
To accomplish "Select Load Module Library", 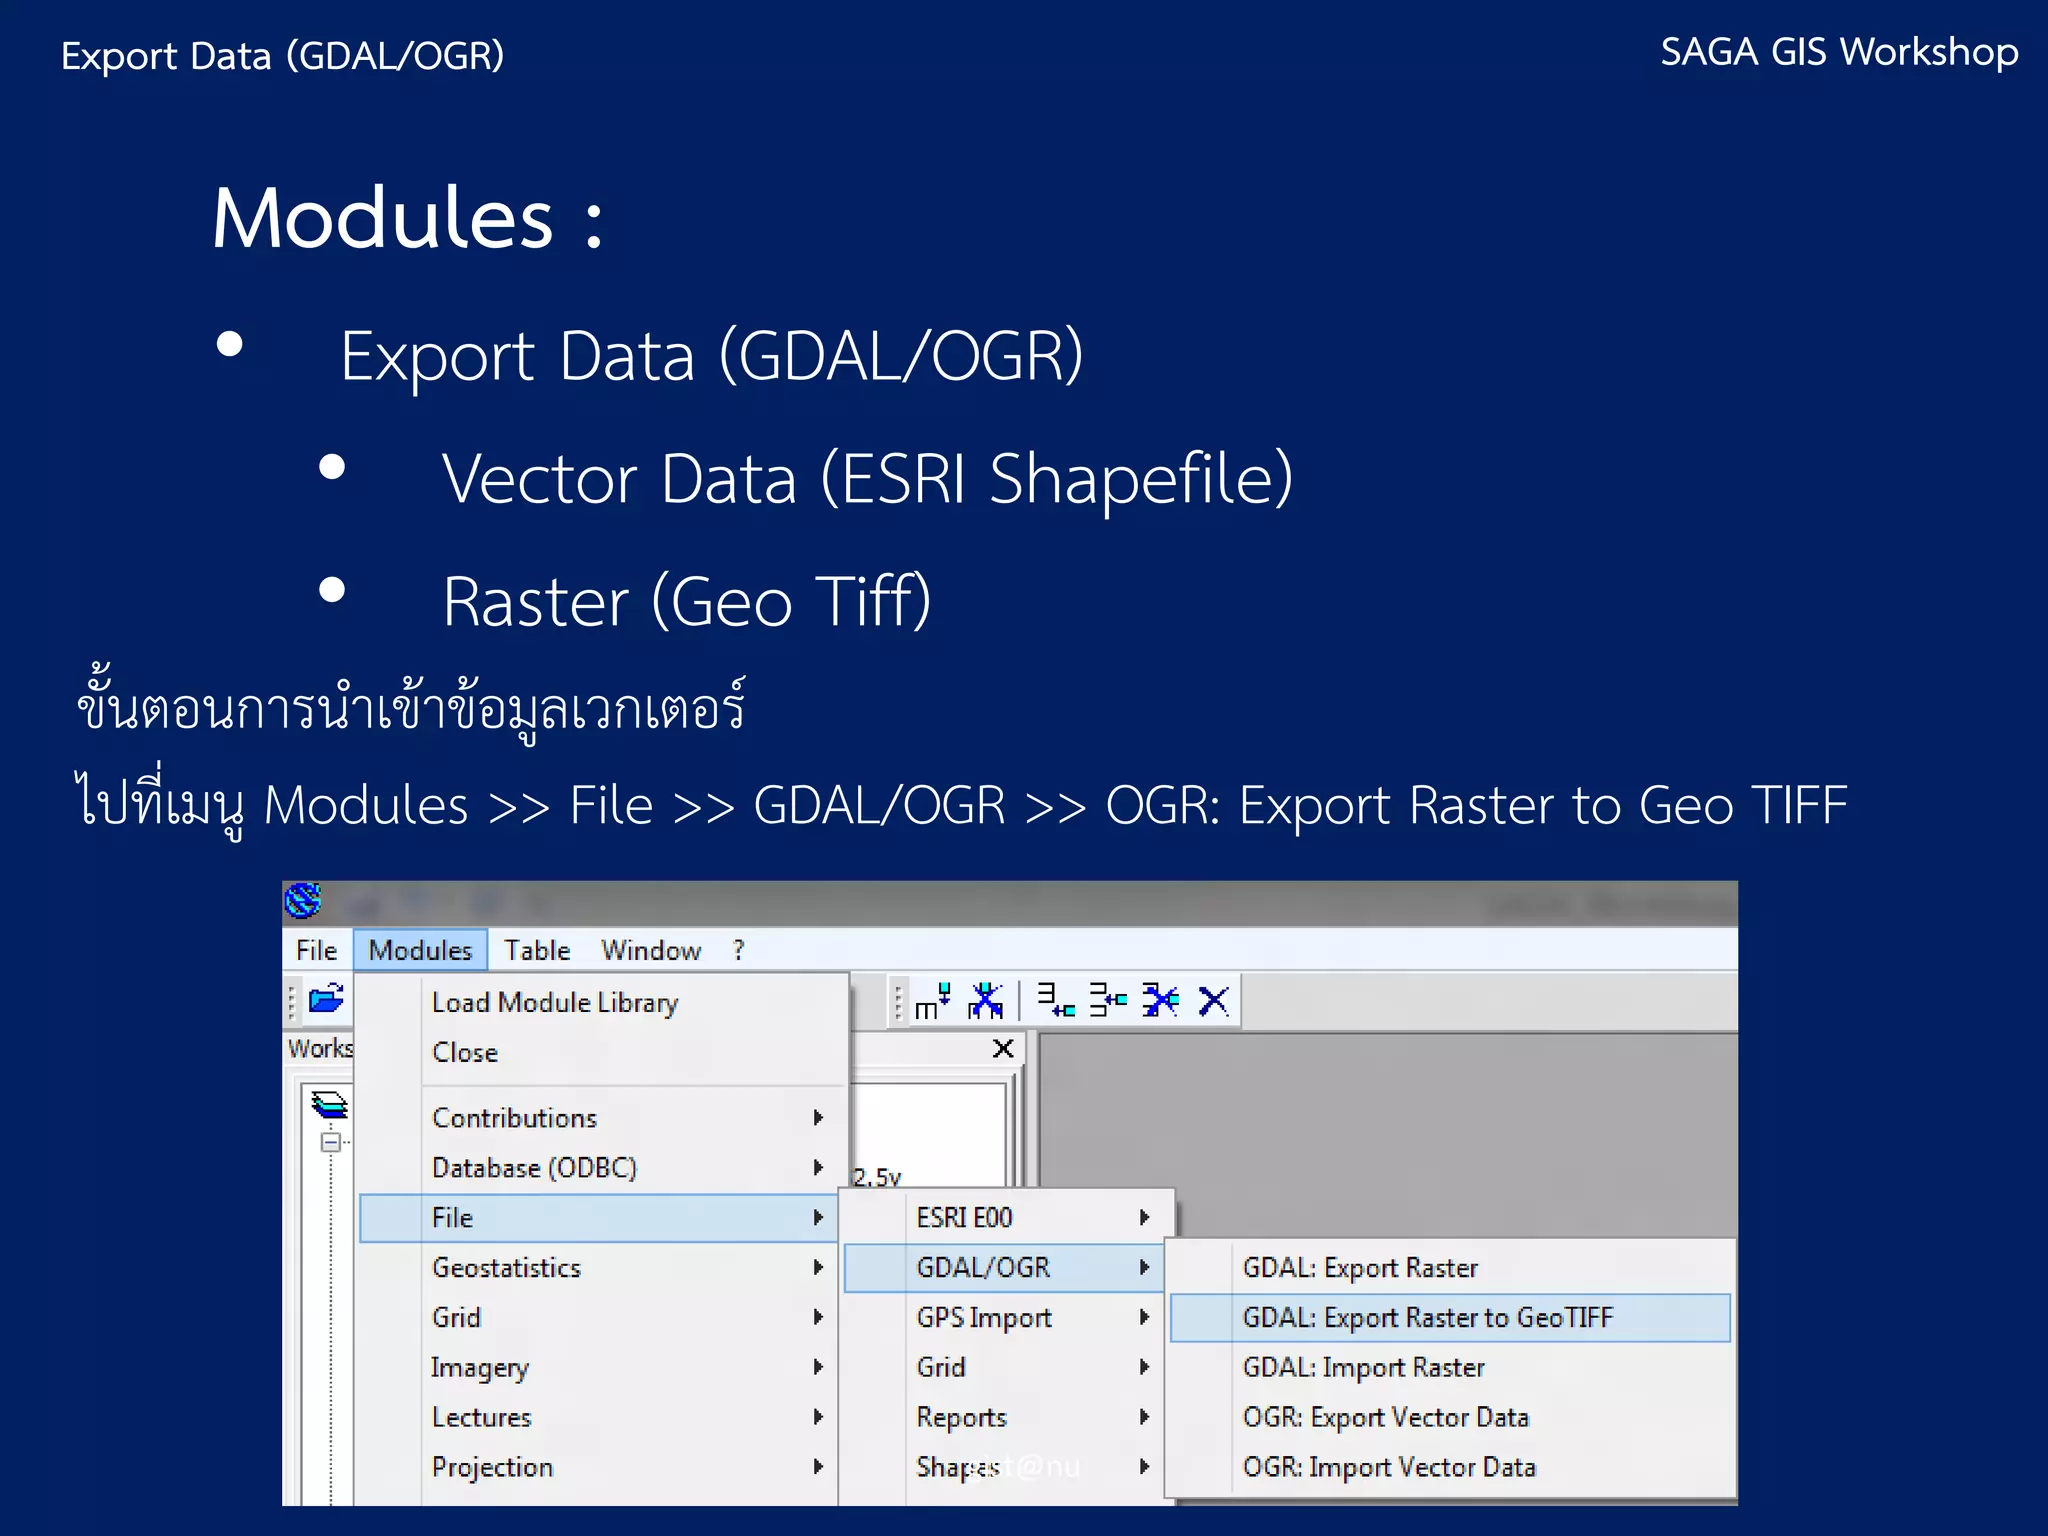I will coord(600,1002).
